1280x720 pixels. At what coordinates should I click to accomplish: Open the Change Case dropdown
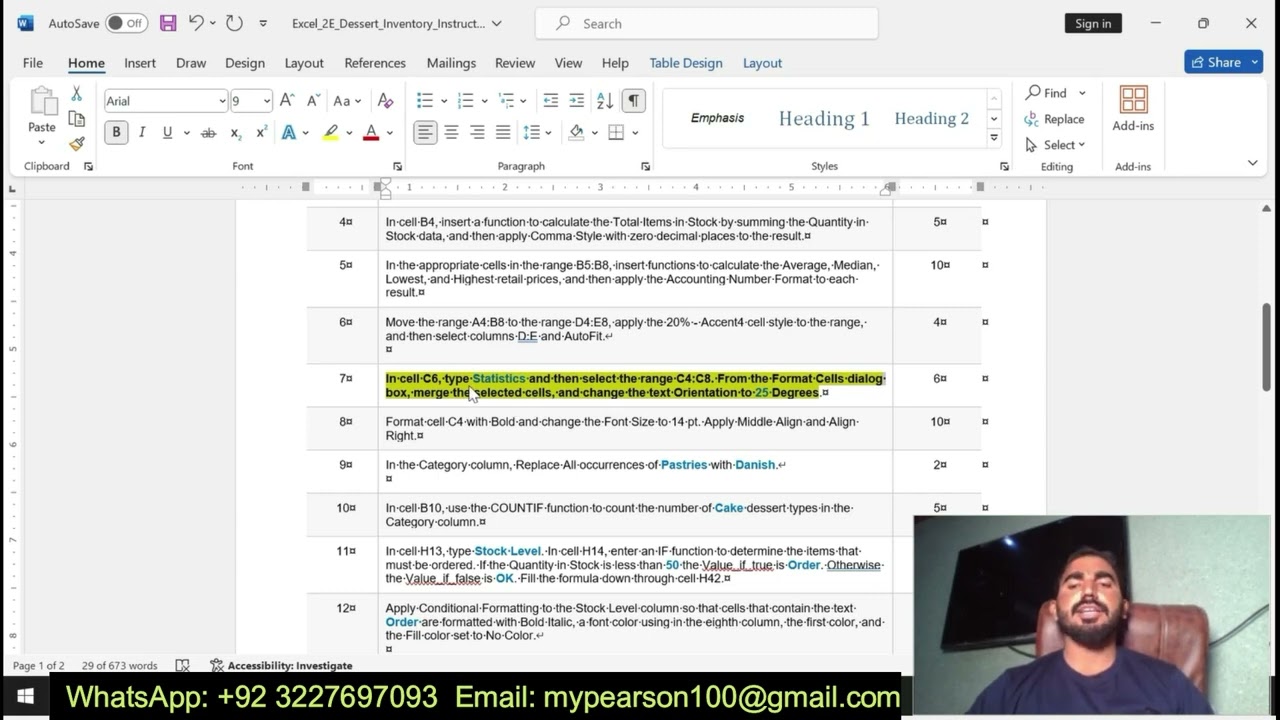[347, 101]
